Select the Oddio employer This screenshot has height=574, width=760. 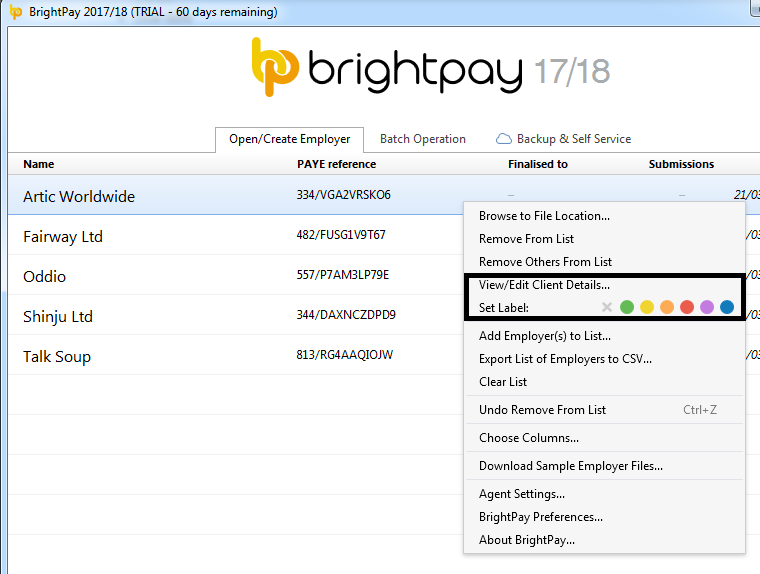(x=45, y=276)
